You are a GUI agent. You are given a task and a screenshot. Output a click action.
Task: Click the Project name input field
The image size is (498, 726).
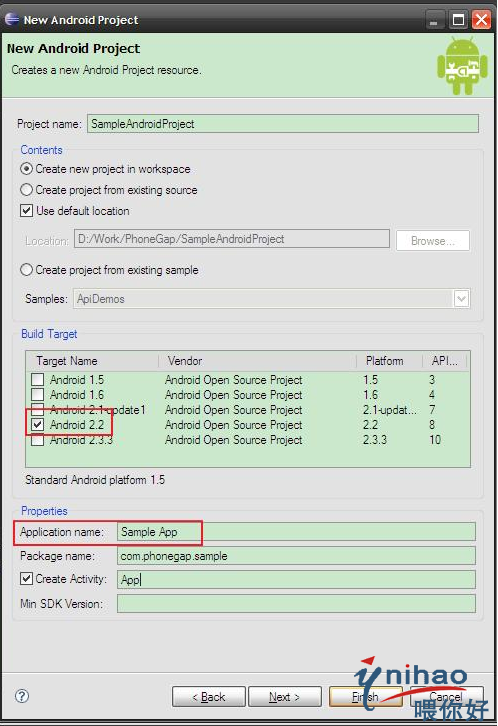283,124
